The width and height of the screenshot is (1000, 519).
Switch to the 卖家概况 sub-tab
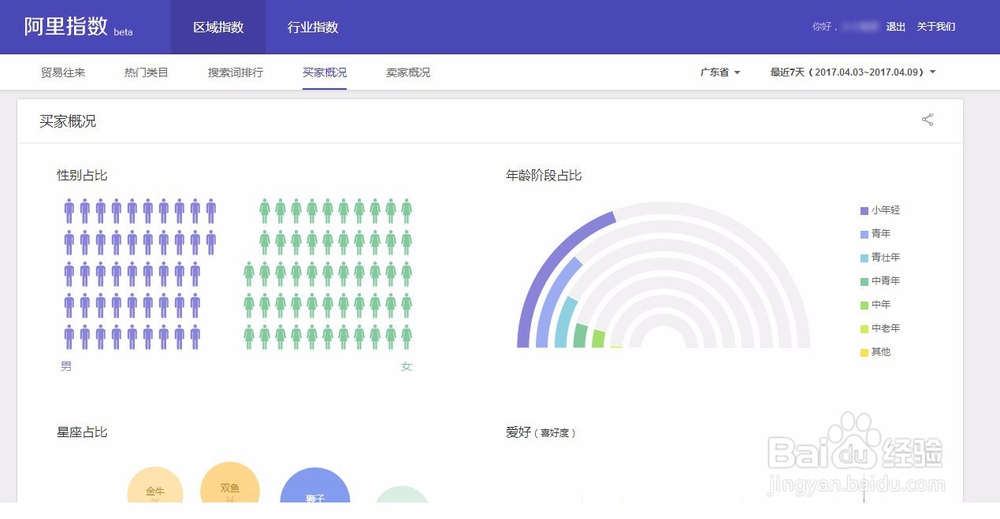[408, 72]
